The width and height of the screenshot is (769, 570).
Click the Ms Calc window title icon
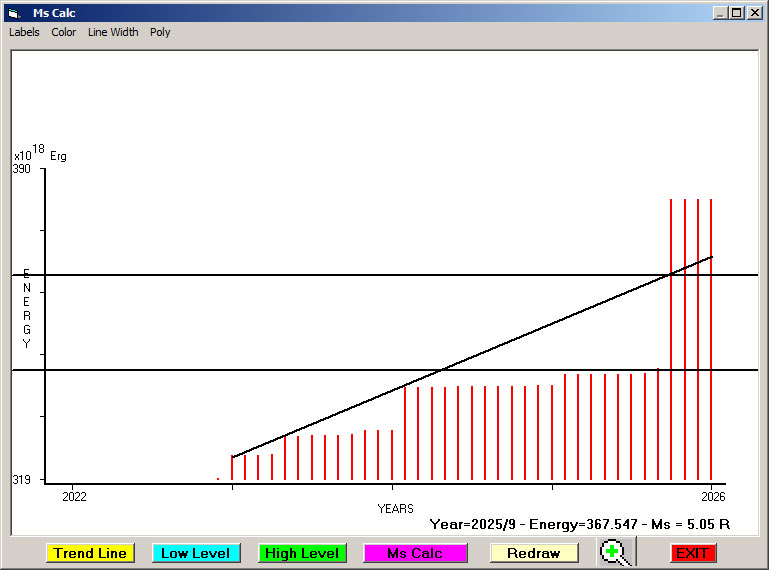(14, 13)
